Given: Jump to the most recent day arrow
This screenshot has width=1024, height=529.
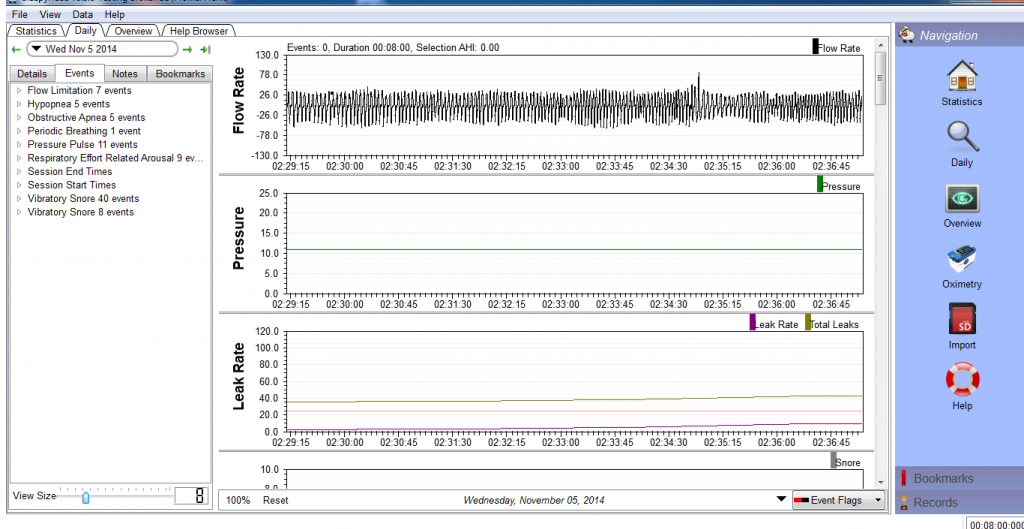Looking at the screenshot, I should [x=205, y=49].
